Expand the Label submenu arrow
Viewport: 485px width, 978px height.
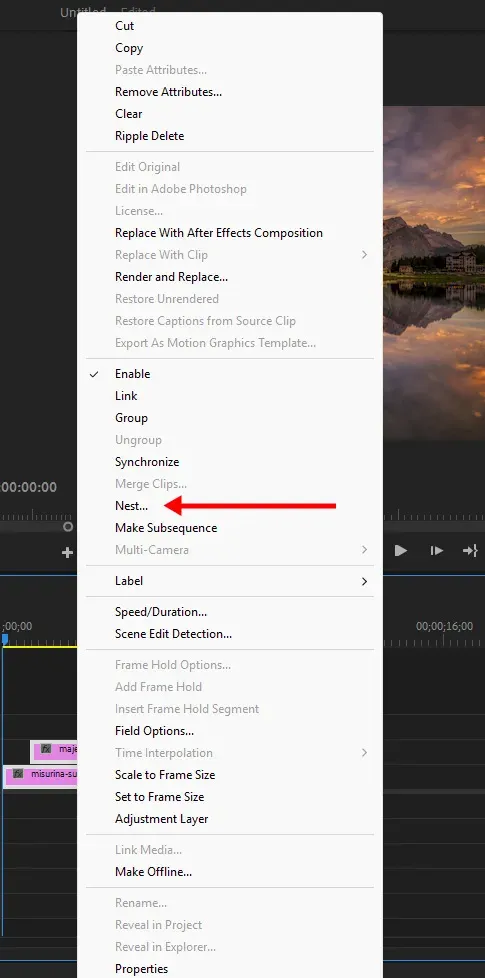pos(365,581)
